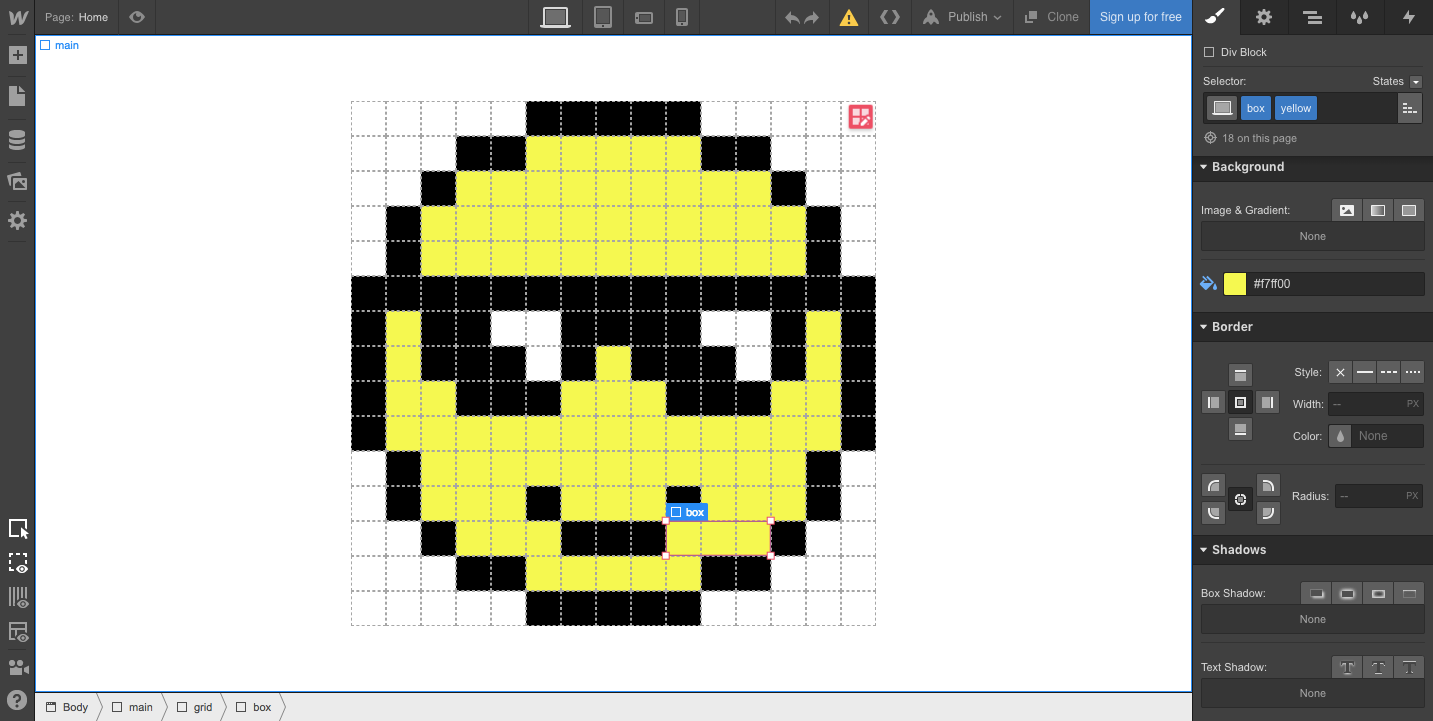
Task: Open the Publish dropdown
Action: click(x=961, y=17)
